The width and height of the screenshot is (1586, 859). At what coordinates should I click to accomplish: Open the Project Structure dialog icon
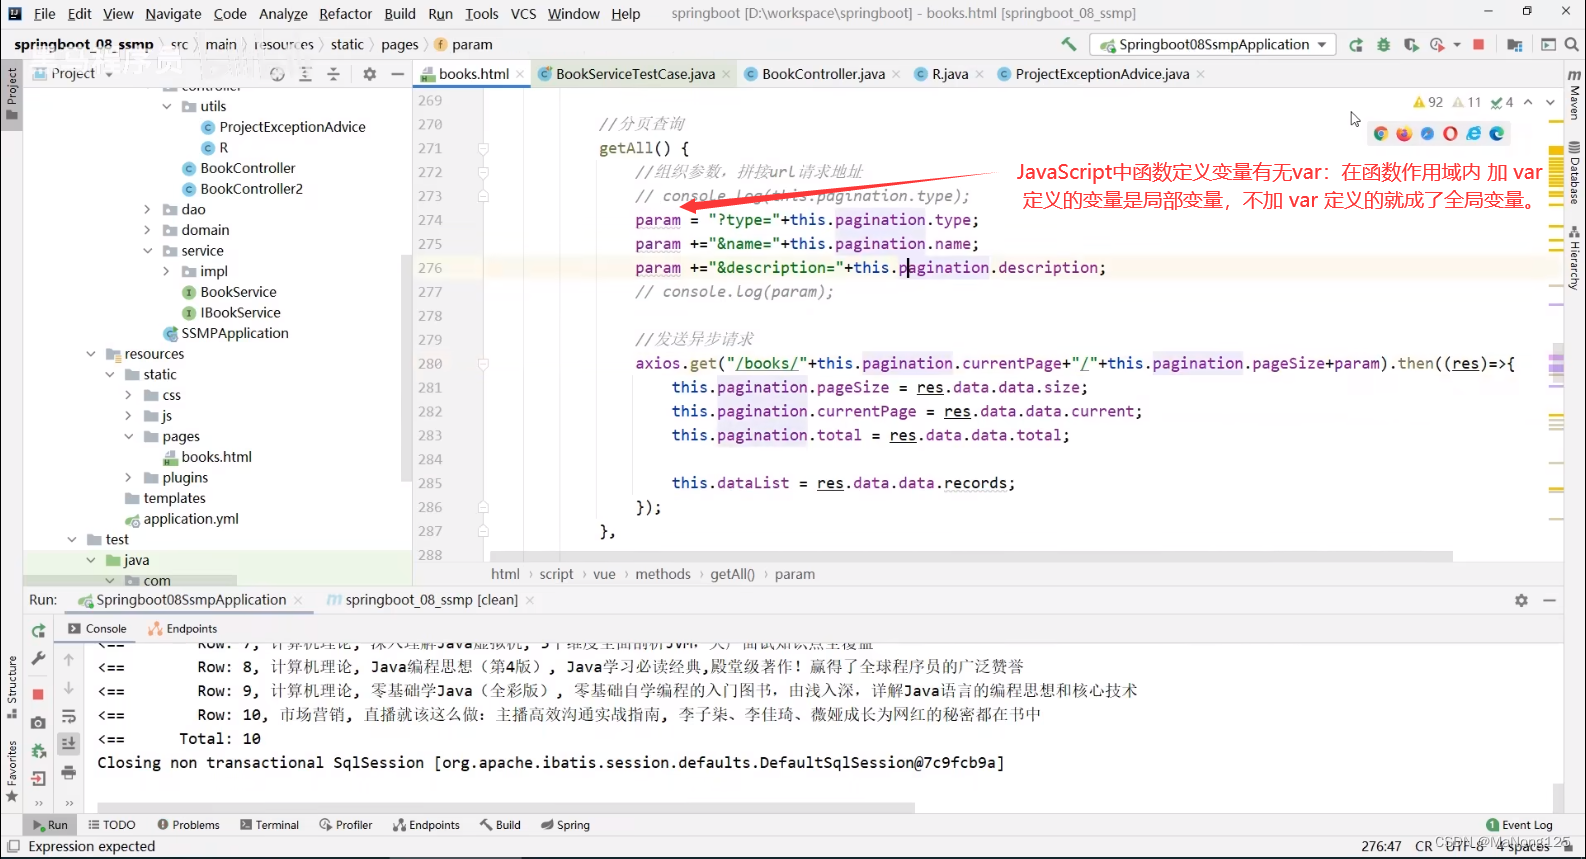pyautogui.click(x=1515, y=45)
